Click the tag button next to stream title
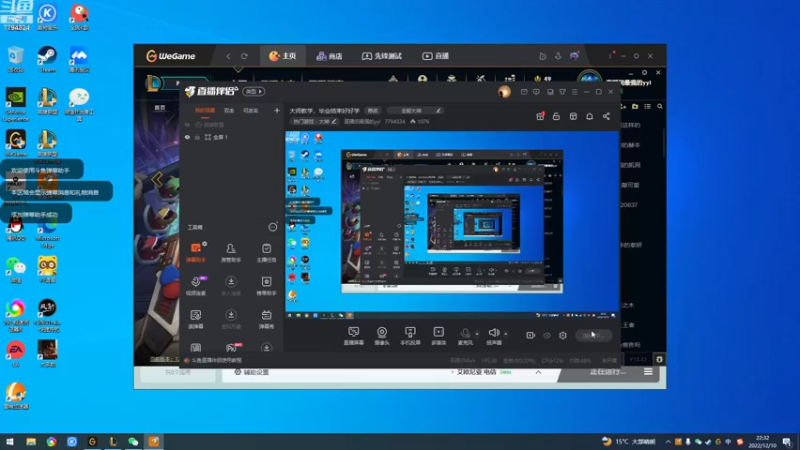This screenshot has height=450, width=800. 373,110
